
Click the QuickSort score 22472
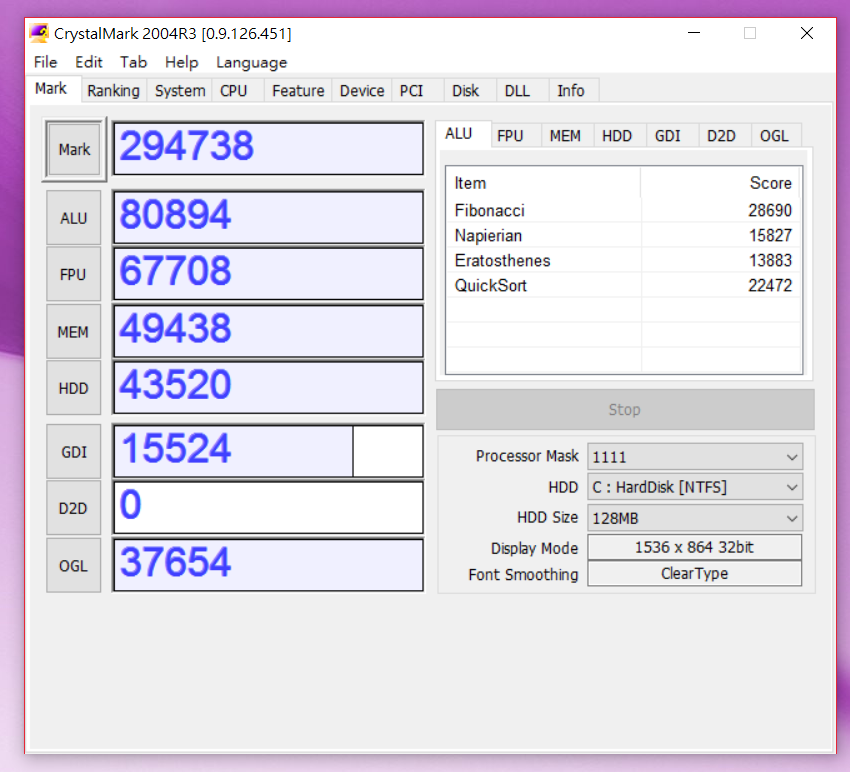pos(770,285)
